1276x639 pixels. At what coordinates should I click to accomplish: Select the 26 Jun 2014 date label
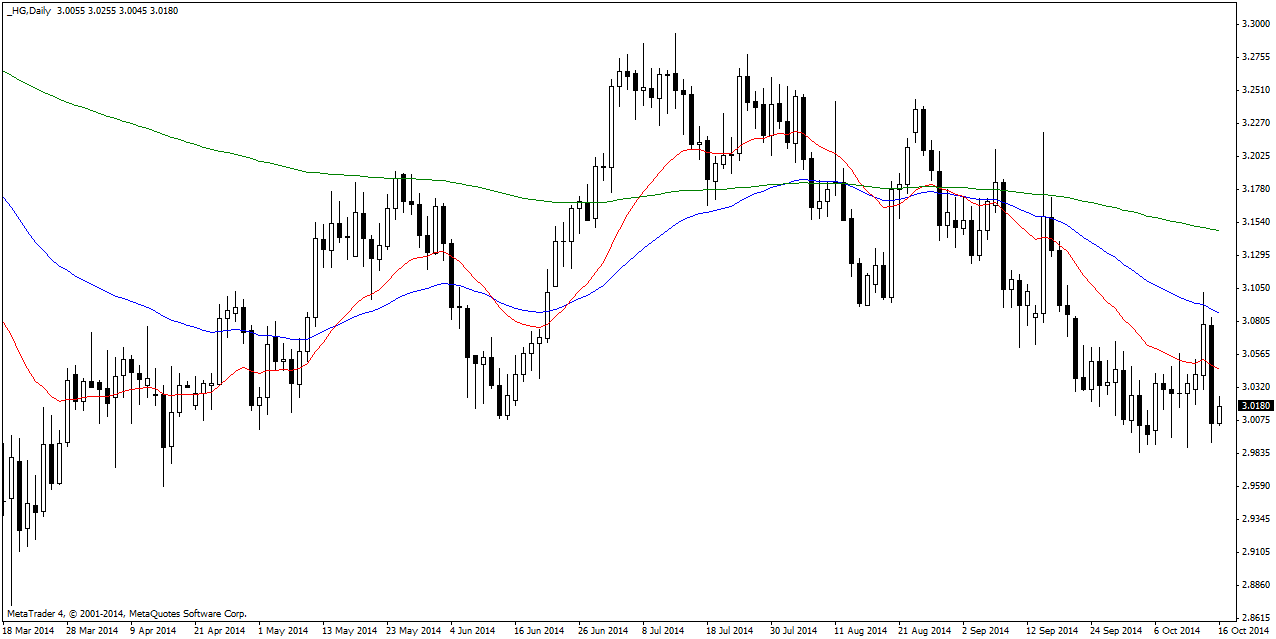click(604, 631)
